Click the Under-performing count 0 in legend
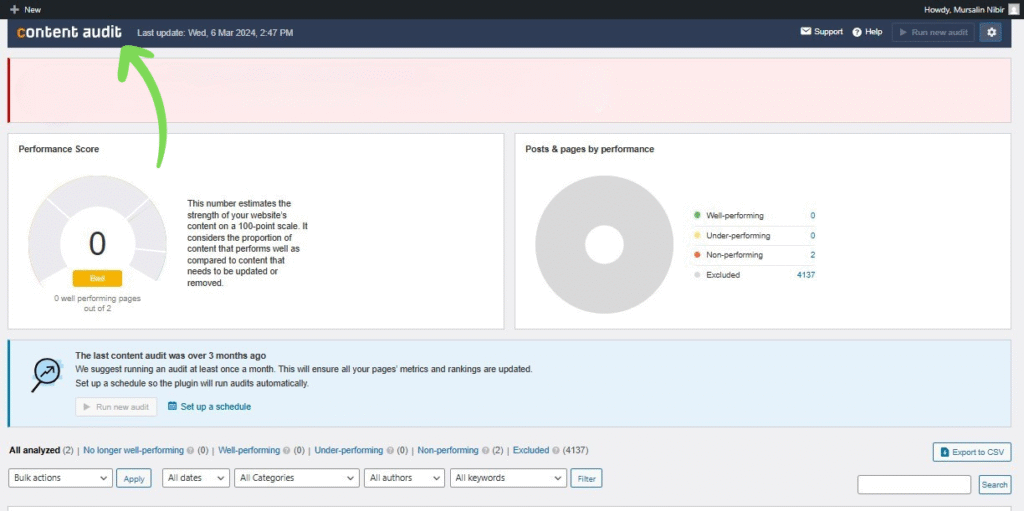 pyautogui.click(x=812, y=235)
